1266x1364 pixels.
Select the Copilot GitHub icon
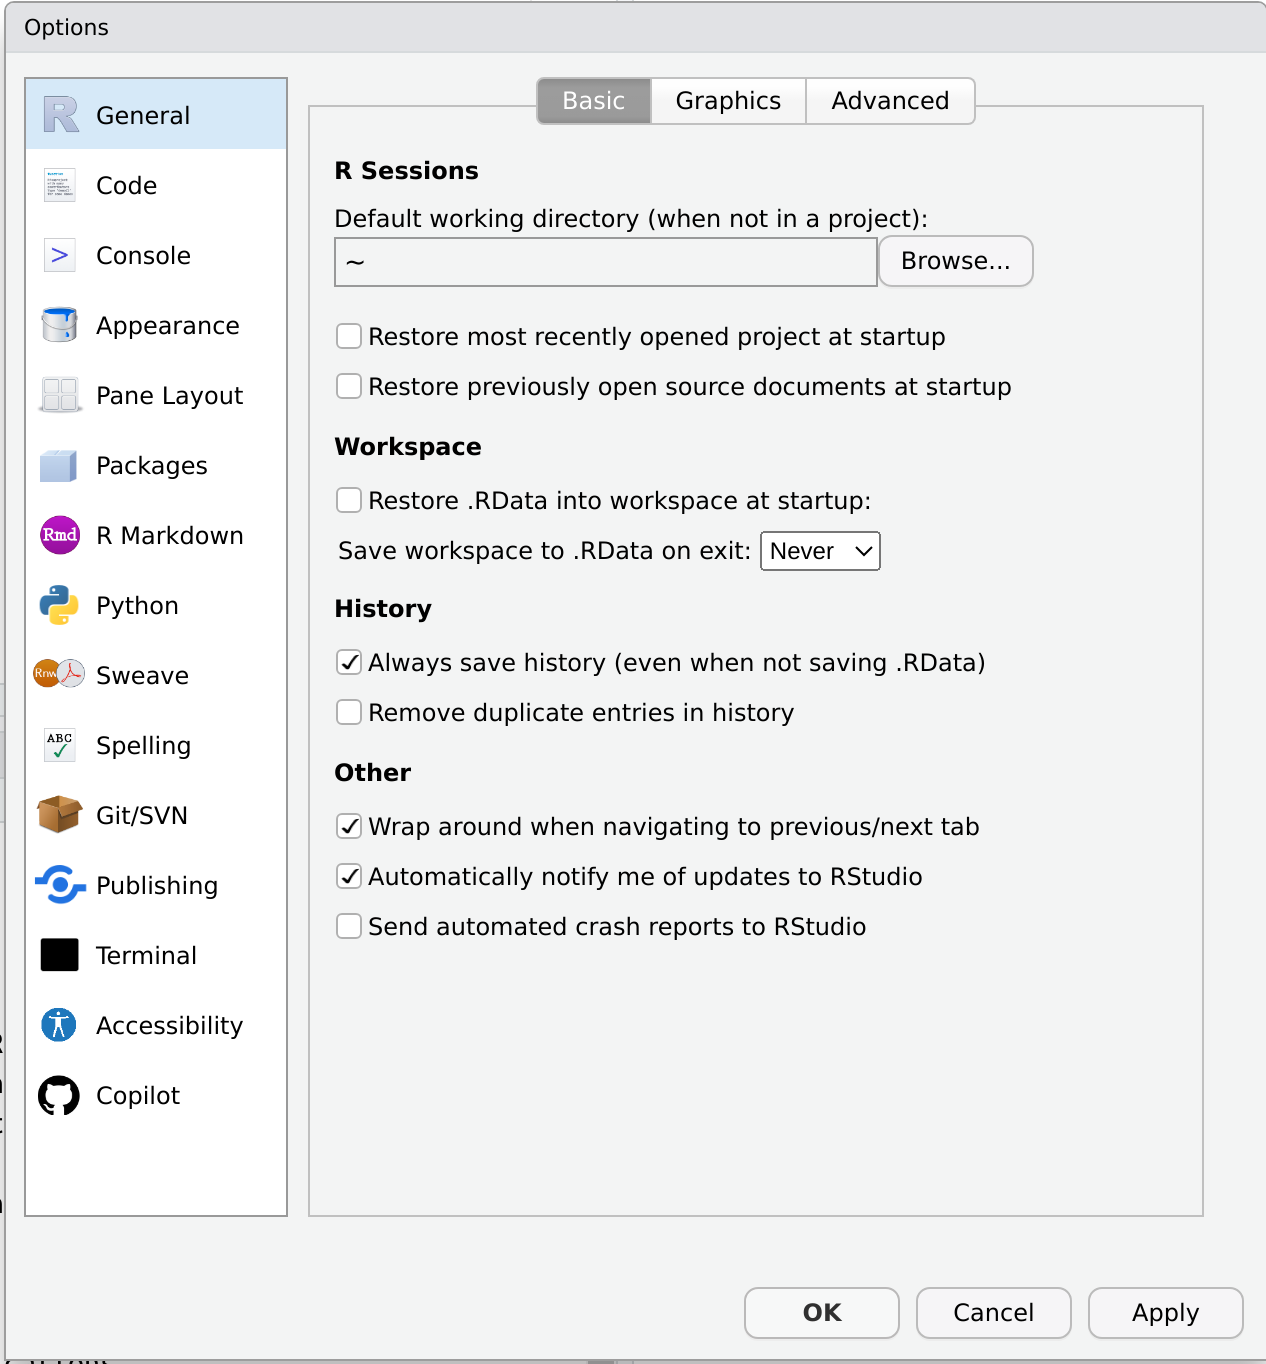pos(59,1095)
